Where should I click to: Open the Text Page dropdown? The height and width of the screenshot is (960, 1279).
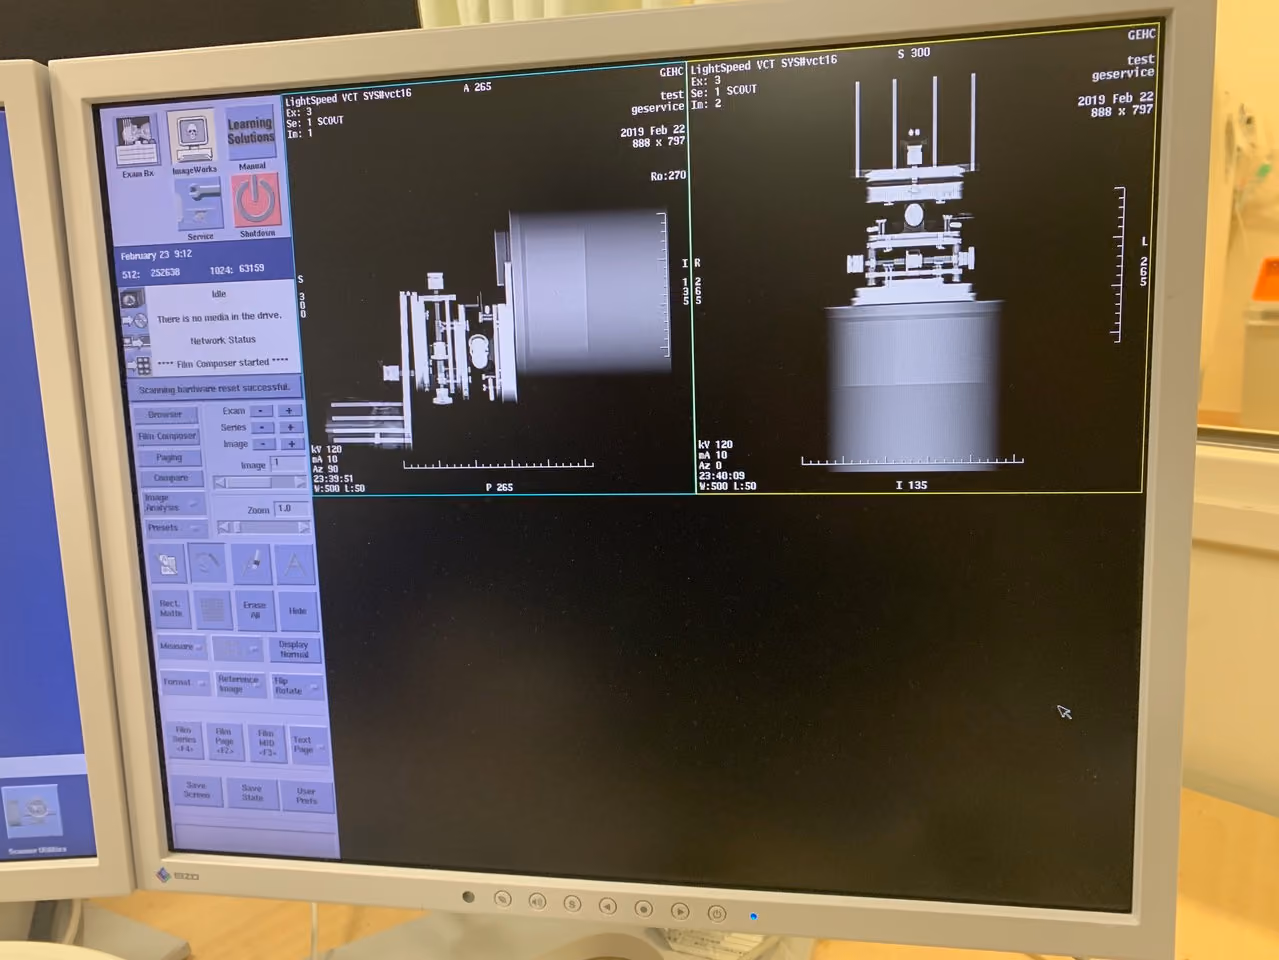(x=308, y=745)
